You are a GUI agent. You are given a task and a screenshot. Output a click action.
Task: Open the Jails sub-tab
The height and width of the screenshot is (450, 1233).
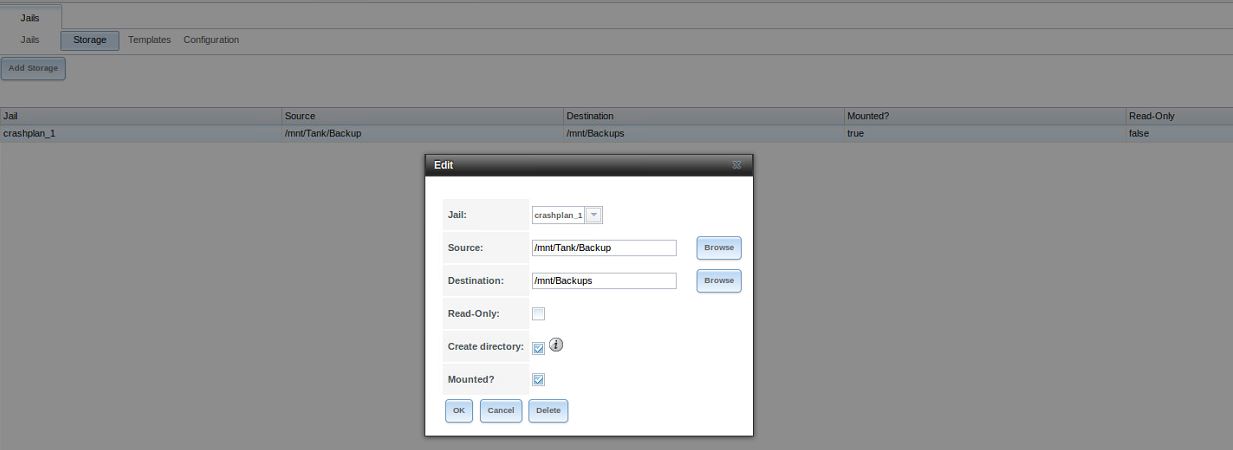(x=30, y=40)
